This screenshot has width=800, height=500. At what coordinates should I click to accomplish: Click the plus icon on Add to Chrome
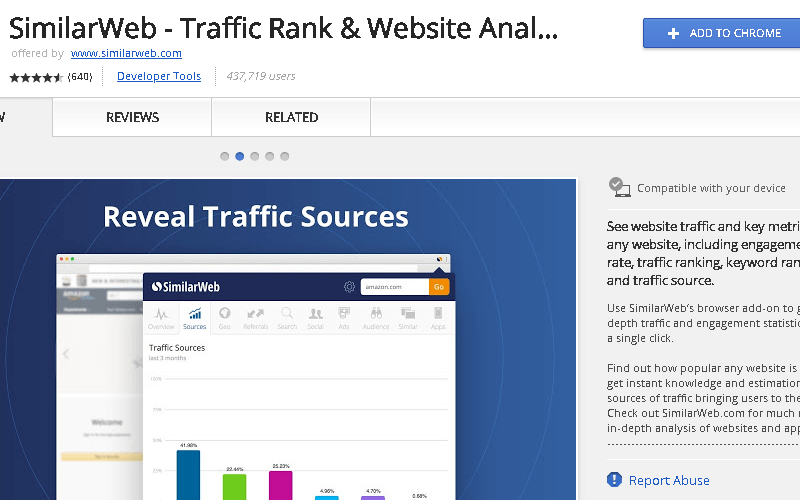(x=673, y=33)
